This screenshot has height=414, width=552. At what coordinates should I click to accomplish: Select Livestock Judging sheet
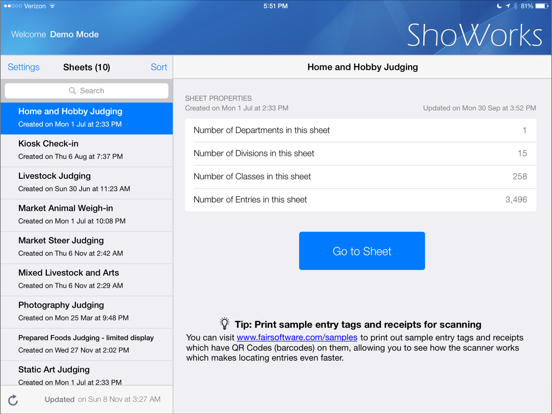pyautogui.click(x=87, y=183)
